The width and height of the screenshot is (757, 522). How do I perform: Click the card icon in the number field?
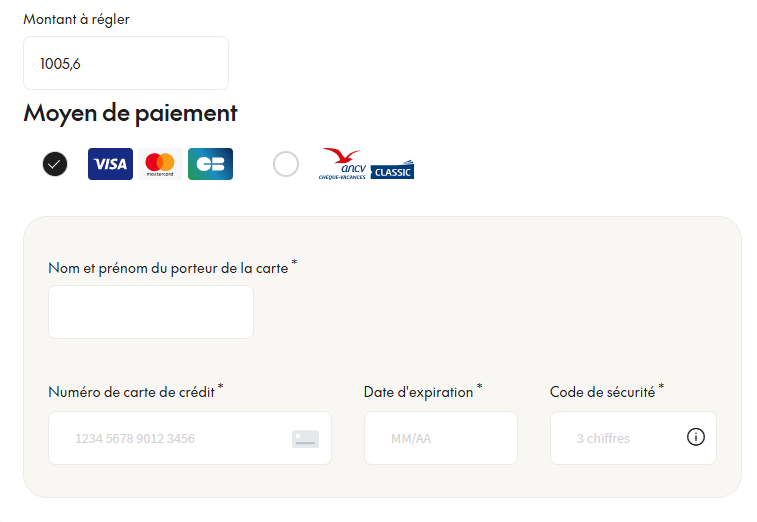tap(305, 439)
